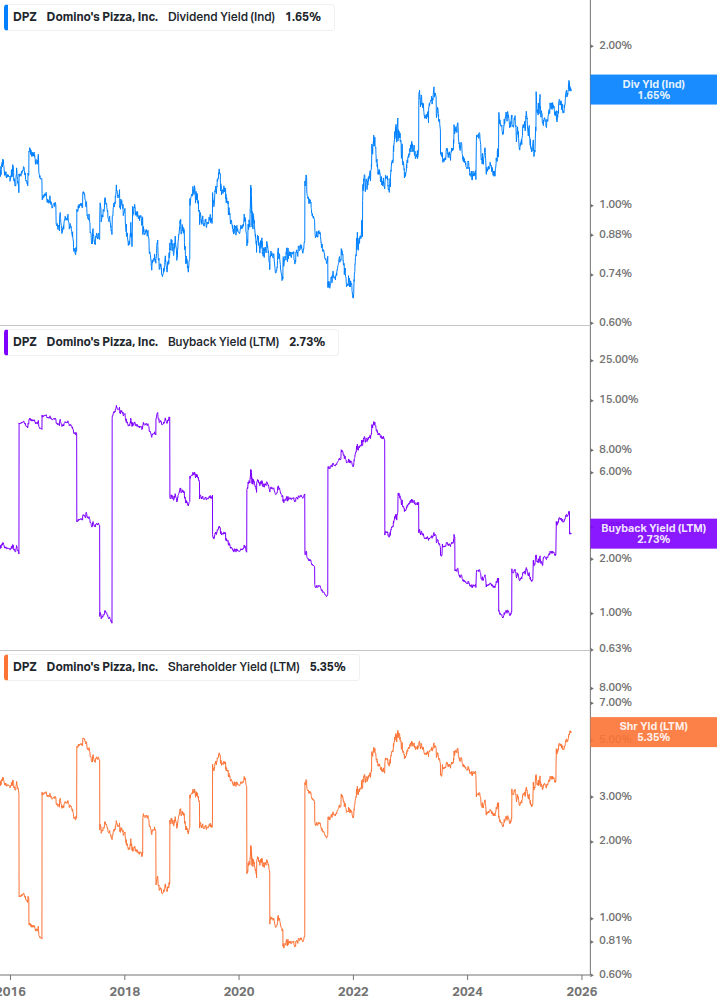Select the Dividend Yield (Ind) legend label
The height and width of the screenshot is (1005, 717).
222,17
